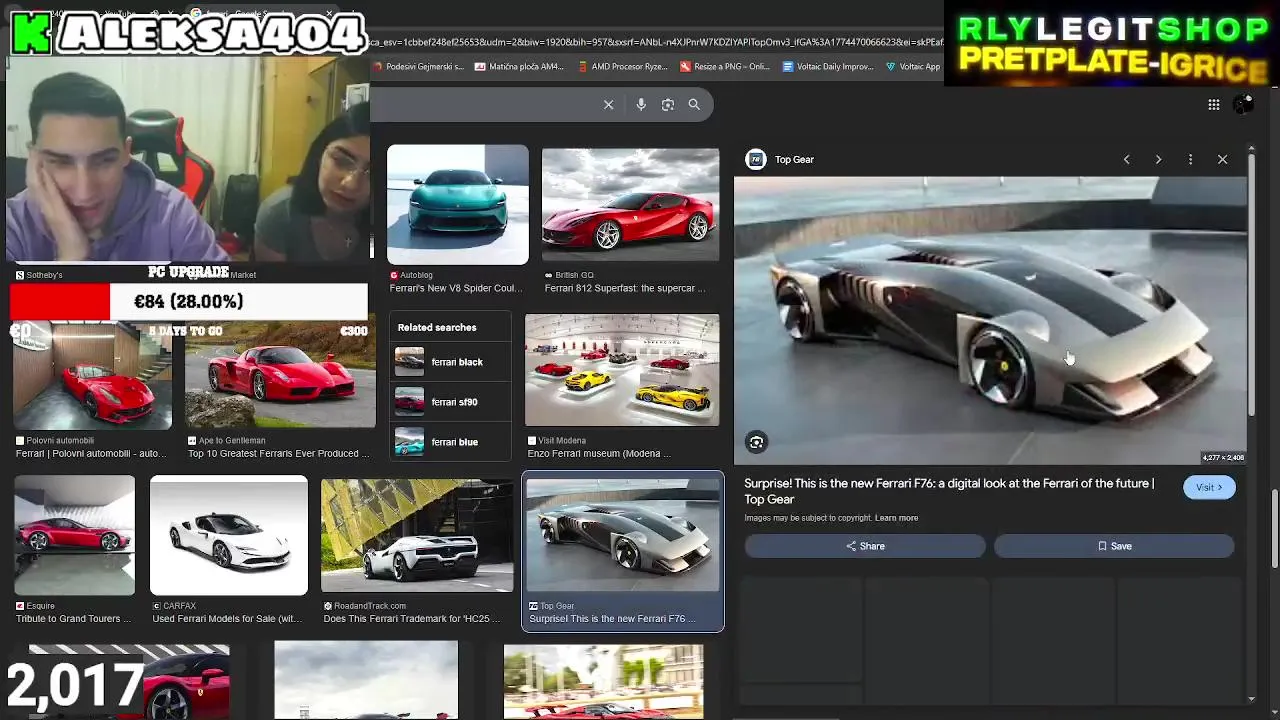
Task: Open Polovni automobili red Ferrari thumbnail
Action: click(92, 375)
